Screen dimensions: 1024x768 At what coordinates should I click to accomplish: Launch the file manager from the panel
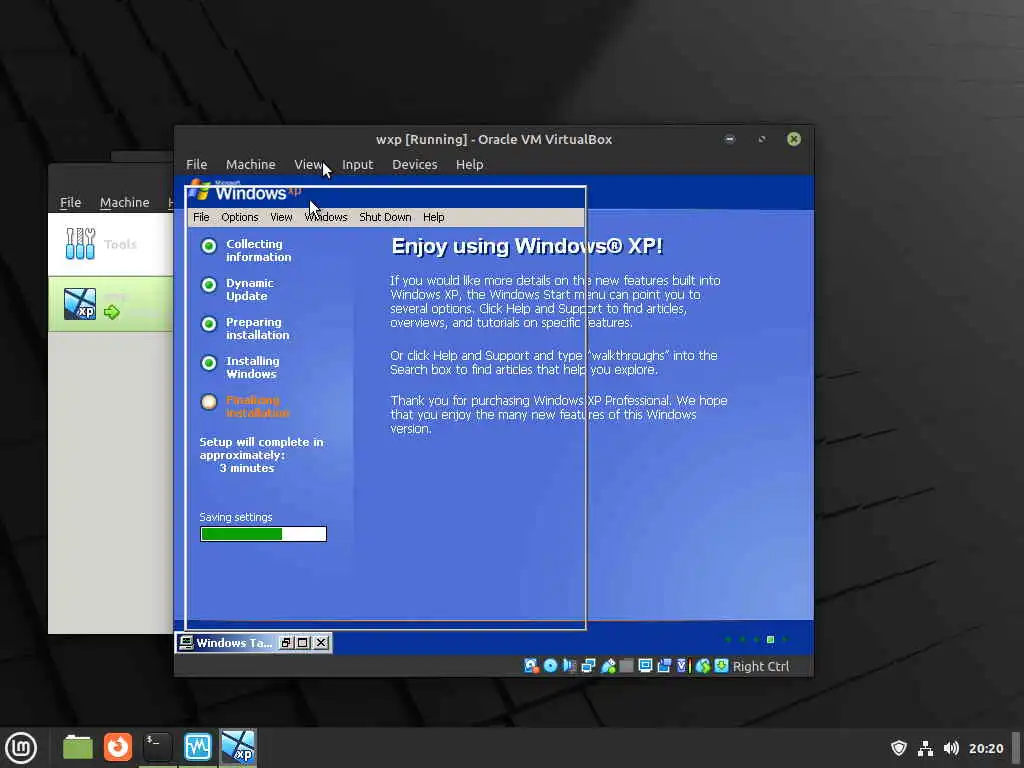(78, 748)
